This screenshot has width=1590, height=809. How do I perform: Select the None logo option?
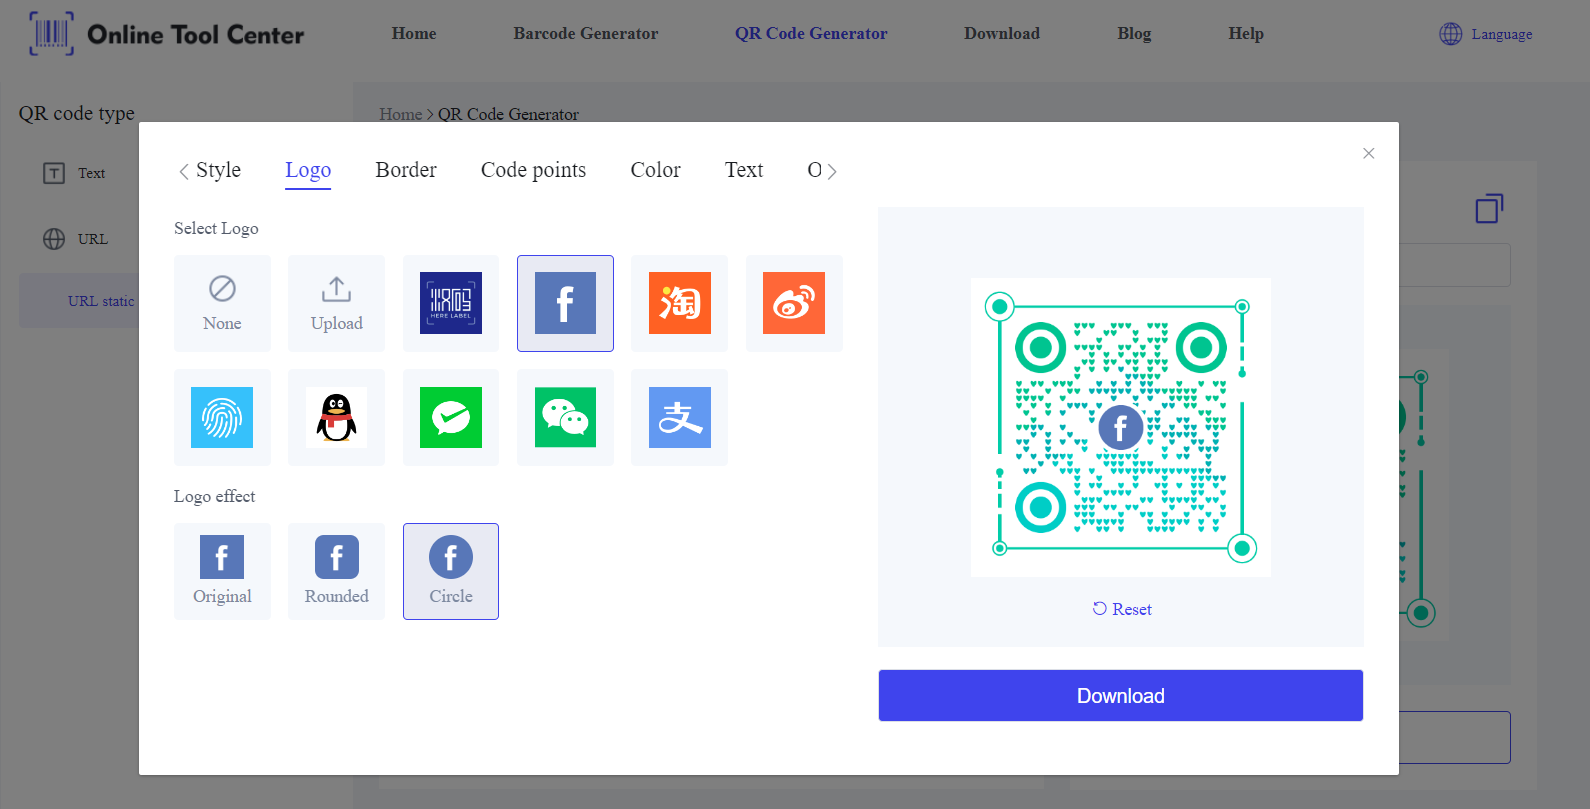tap(222, 303)
